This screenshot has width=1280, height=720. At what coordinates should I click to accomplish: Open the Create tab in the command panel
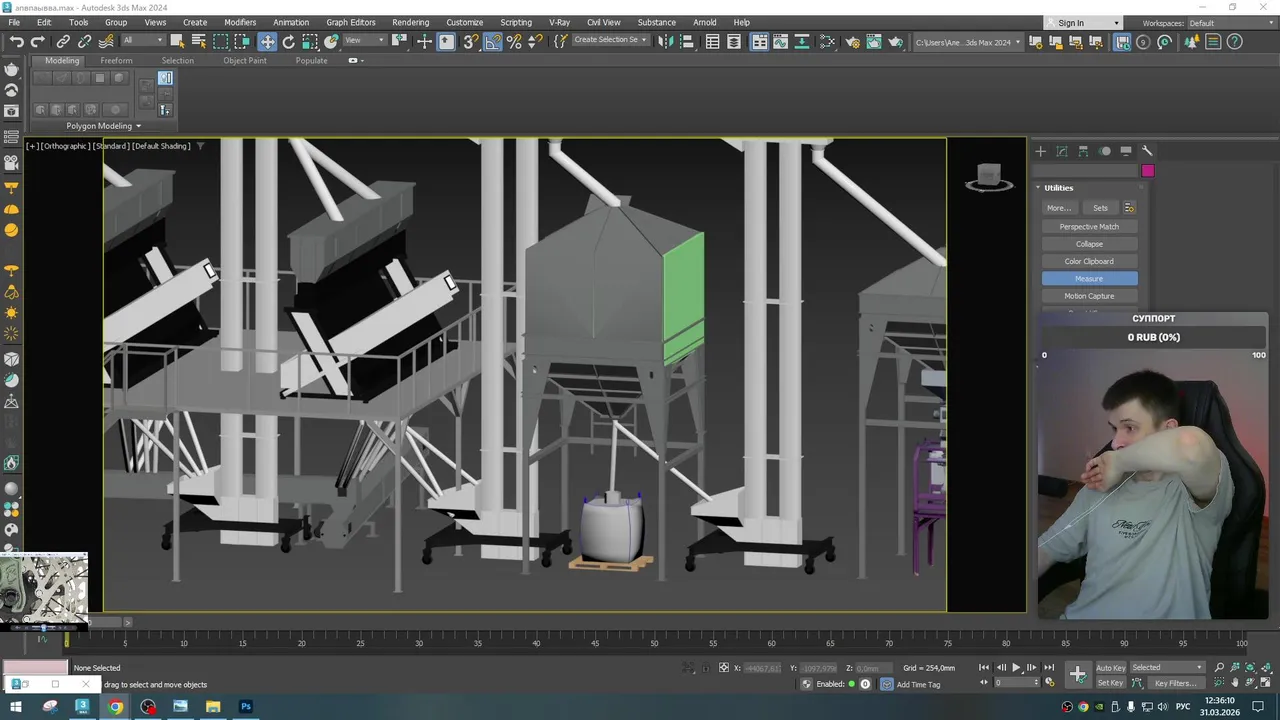1040,151
